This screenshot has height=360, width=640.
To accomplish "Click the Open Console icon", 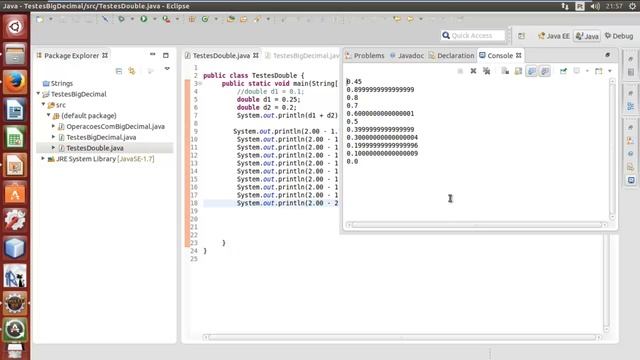I will tap(598, 71).
